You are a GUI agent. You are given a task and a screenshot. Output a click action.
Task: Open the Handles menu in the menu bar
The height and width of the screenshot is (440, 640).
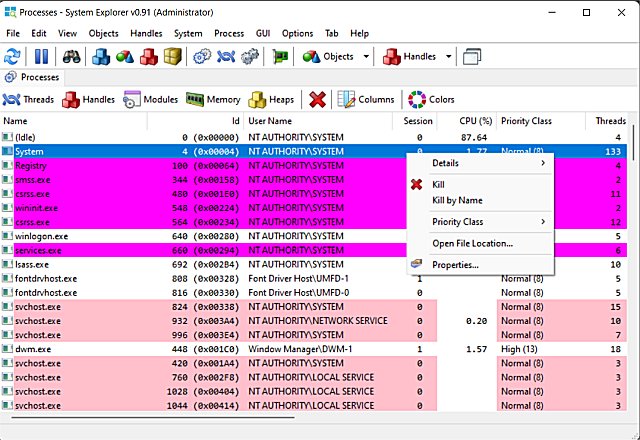(x=146, y=33)
